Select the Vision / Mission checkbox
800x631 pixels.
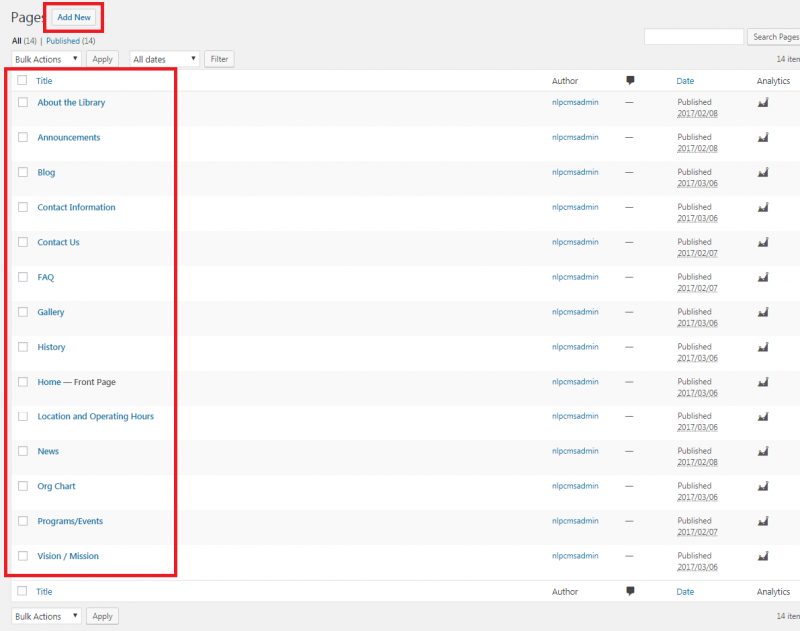click(x=23, y=556)
